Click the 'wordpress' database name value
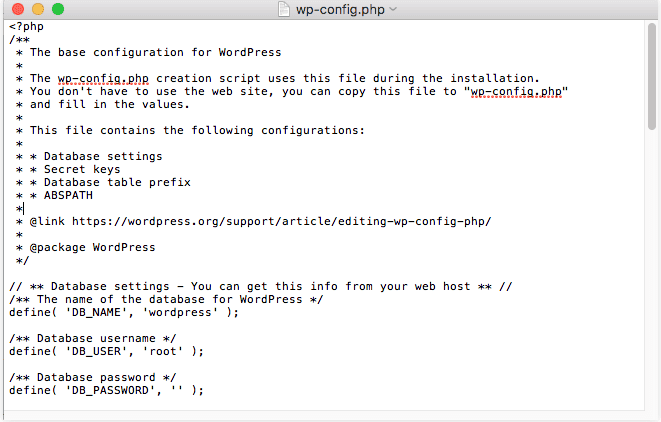The height and width of the screenshot is (422, 661). (184, 312)
